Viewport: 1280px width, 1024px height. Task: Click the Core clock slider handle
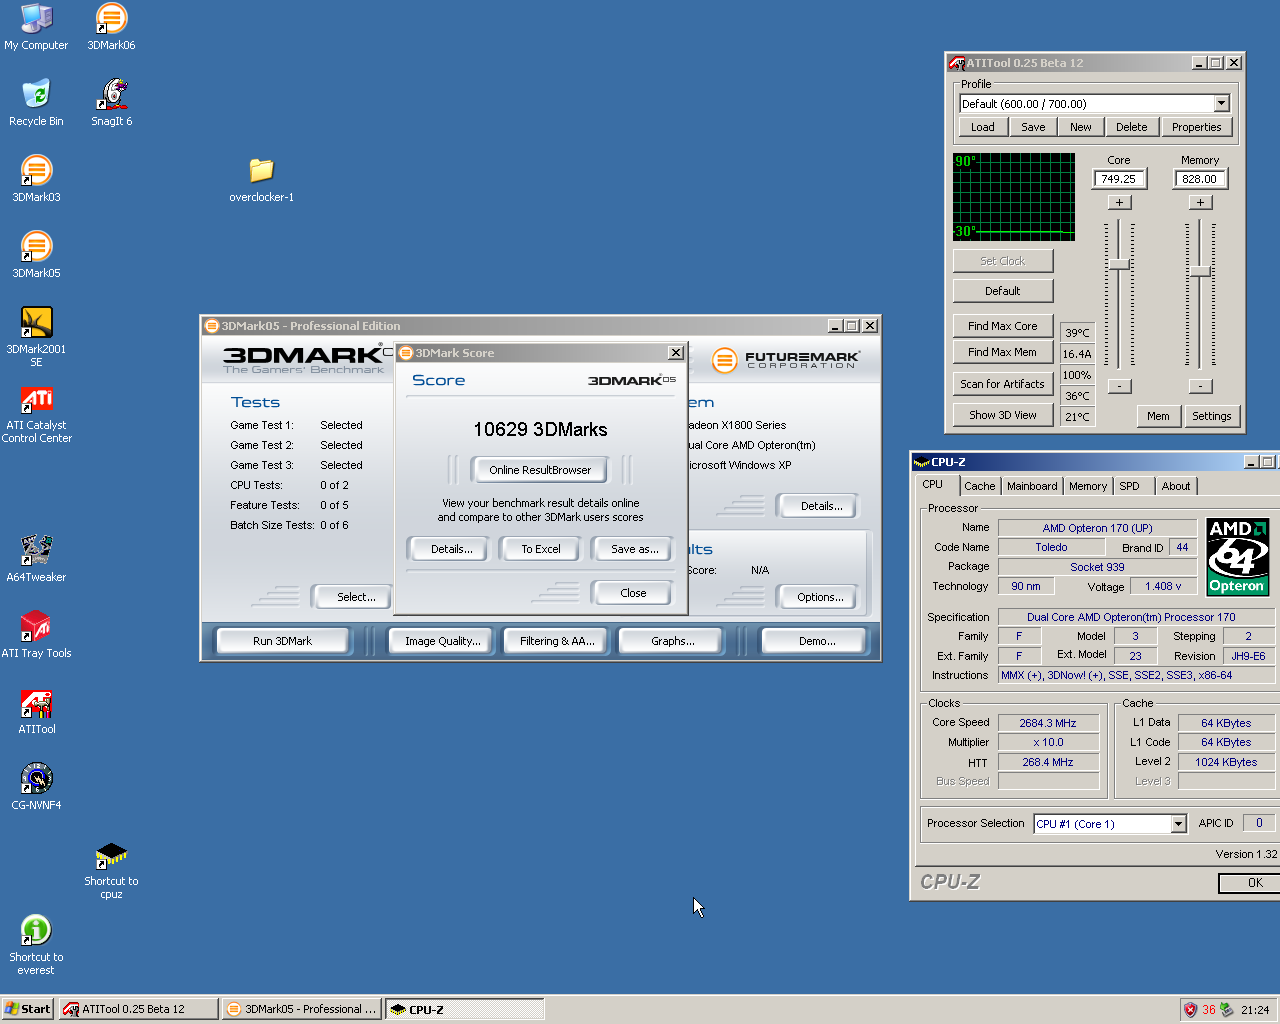(x=1119, y=265)
